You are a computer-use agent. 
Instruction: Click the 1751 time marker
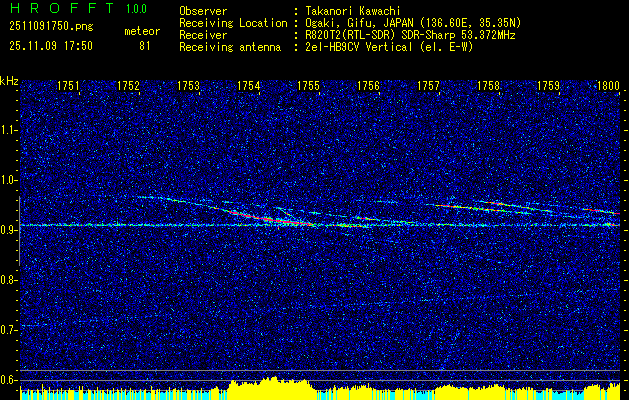[x=68, y=86]
